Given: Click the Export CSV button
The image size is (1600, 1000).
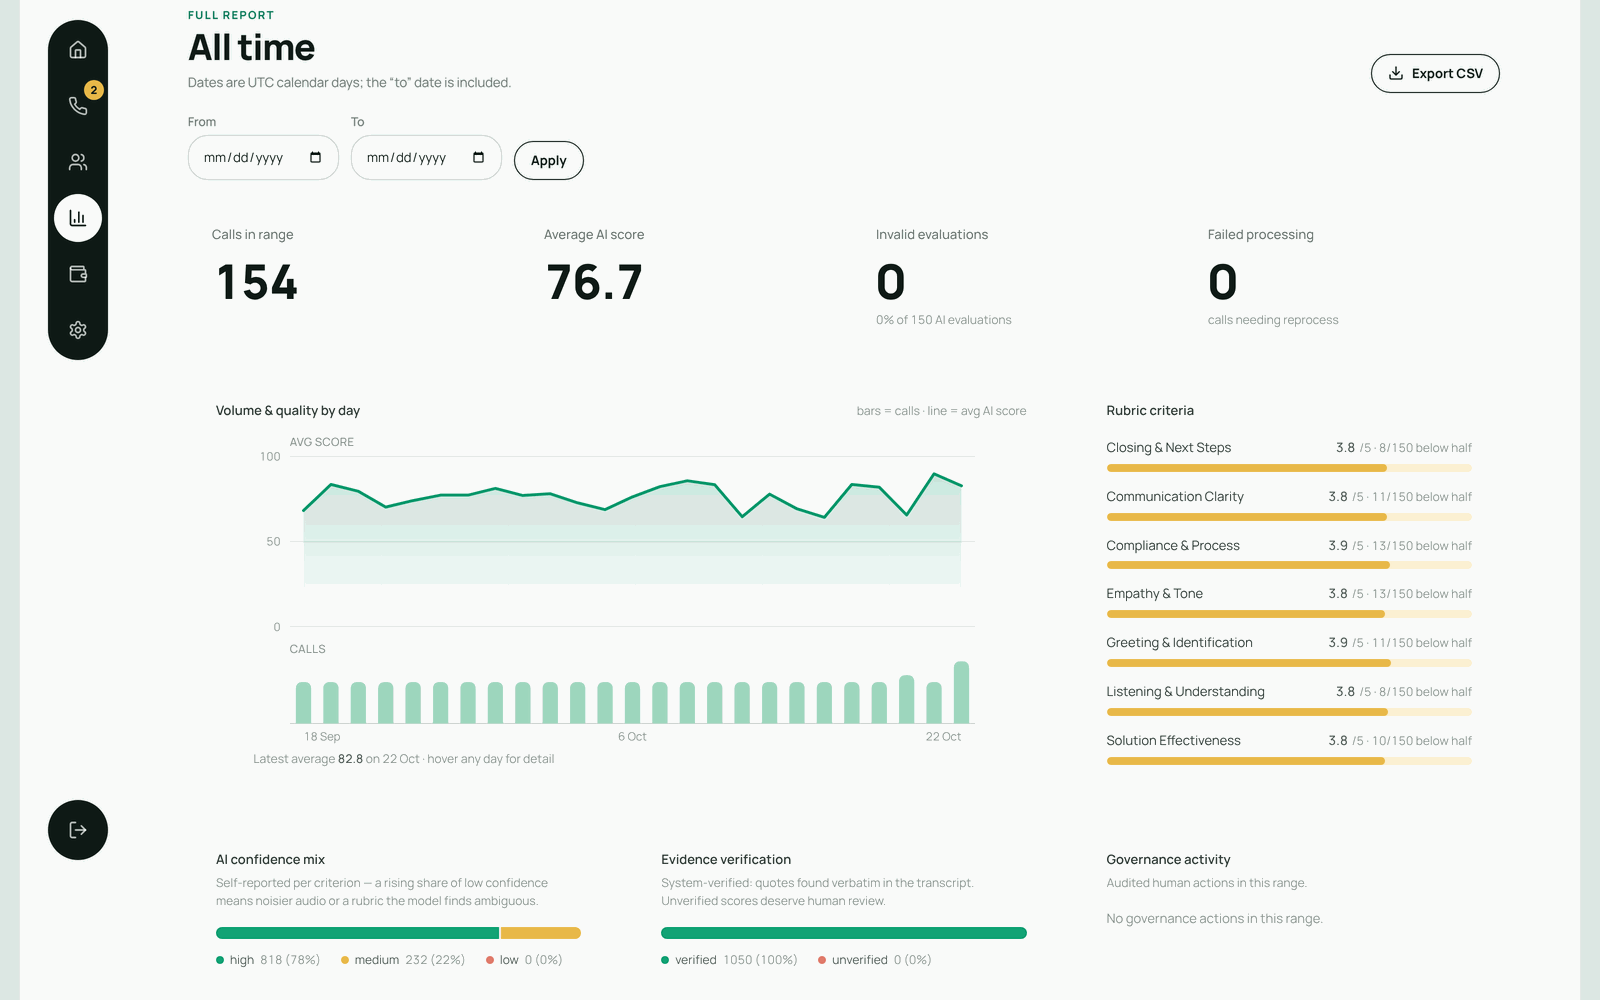Looking at the screenshot, I should tap(1435, 74).
